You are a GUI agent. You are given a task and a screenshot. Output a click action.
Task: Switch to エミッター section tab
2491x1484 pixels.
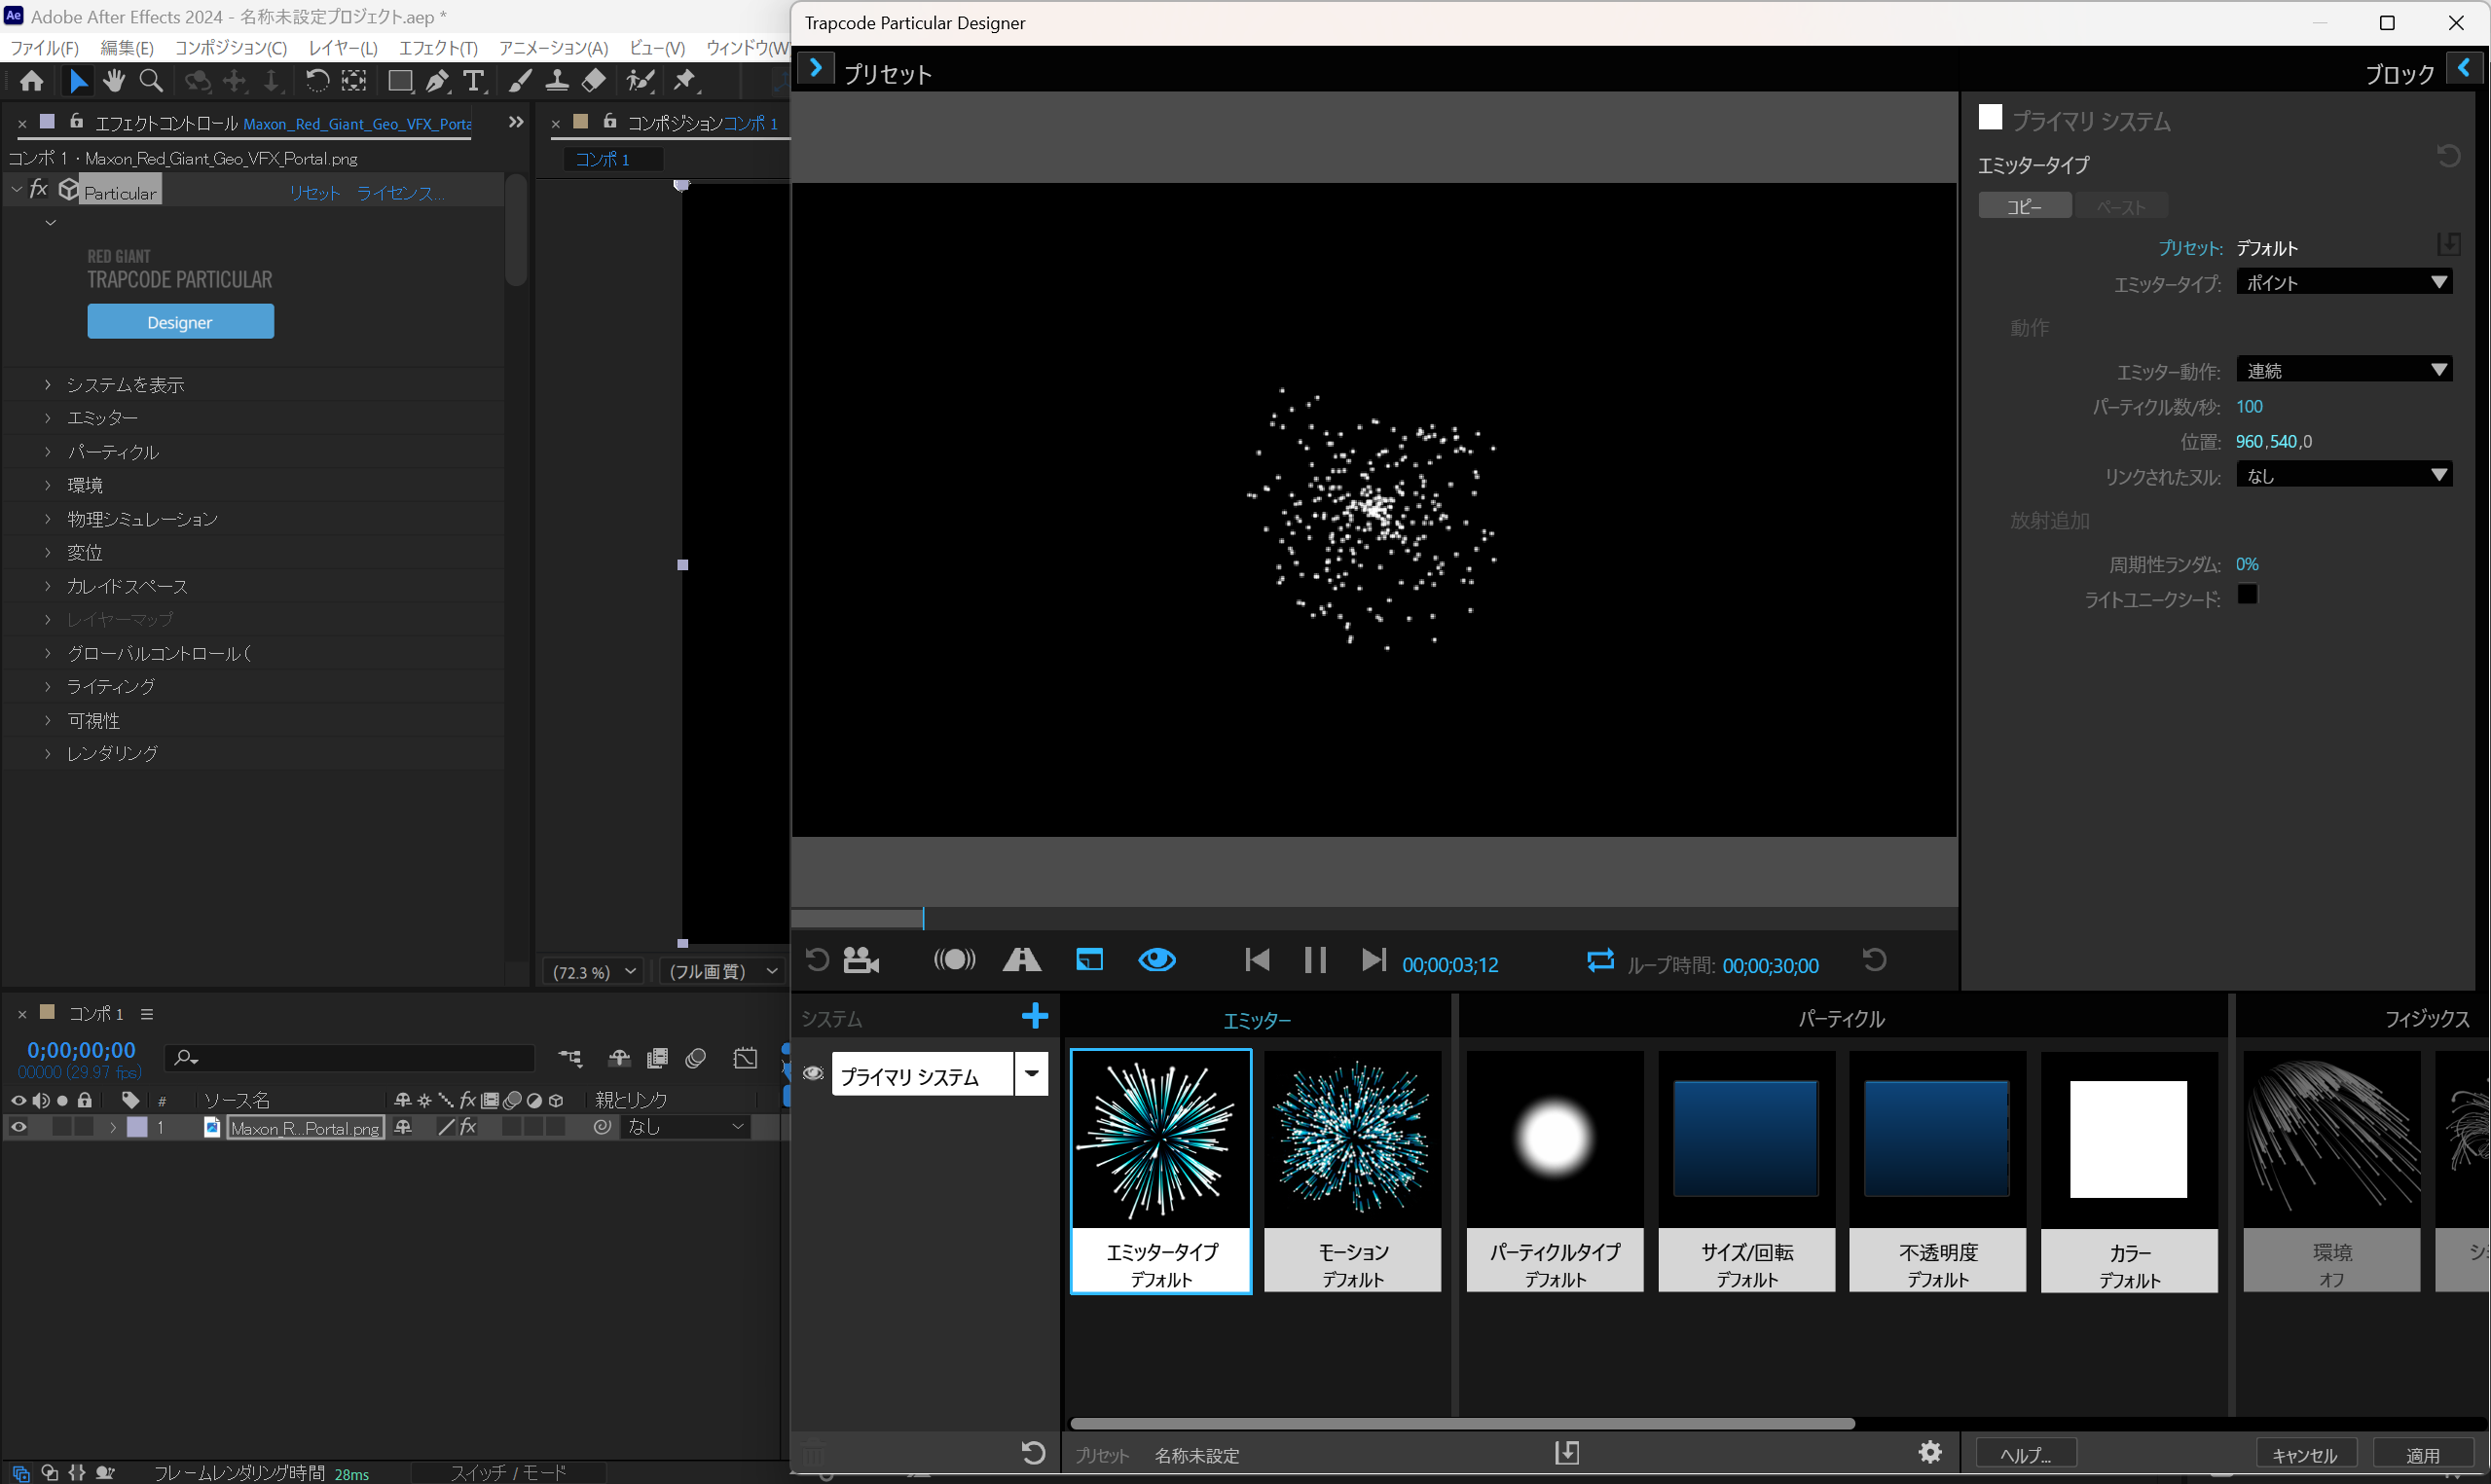1257,1020
